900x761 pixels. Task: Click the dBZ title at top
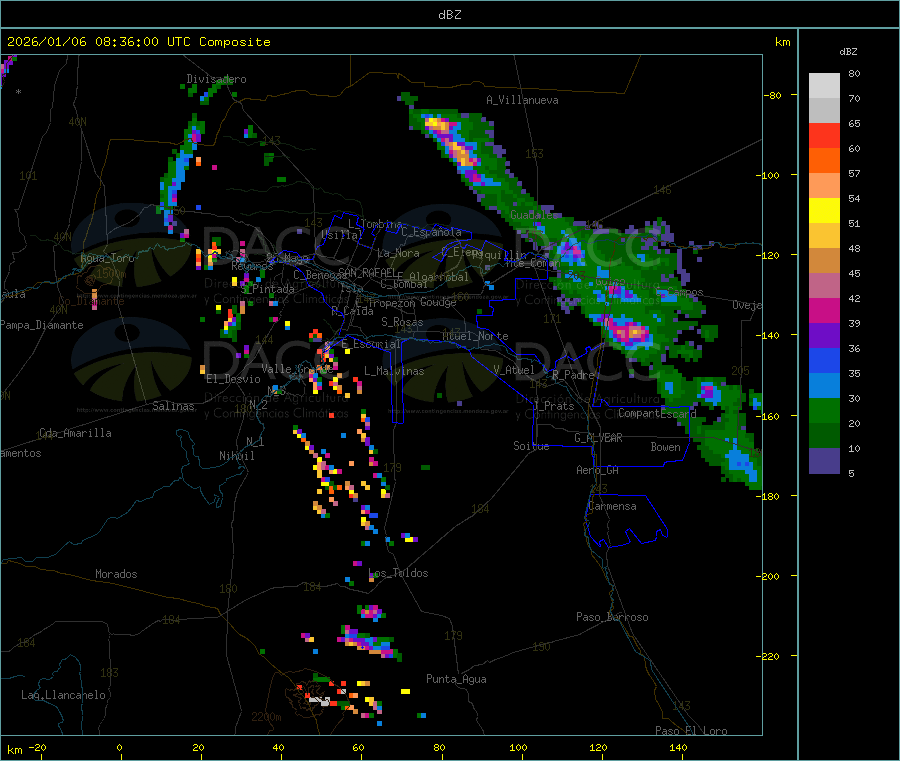[449, 15]
